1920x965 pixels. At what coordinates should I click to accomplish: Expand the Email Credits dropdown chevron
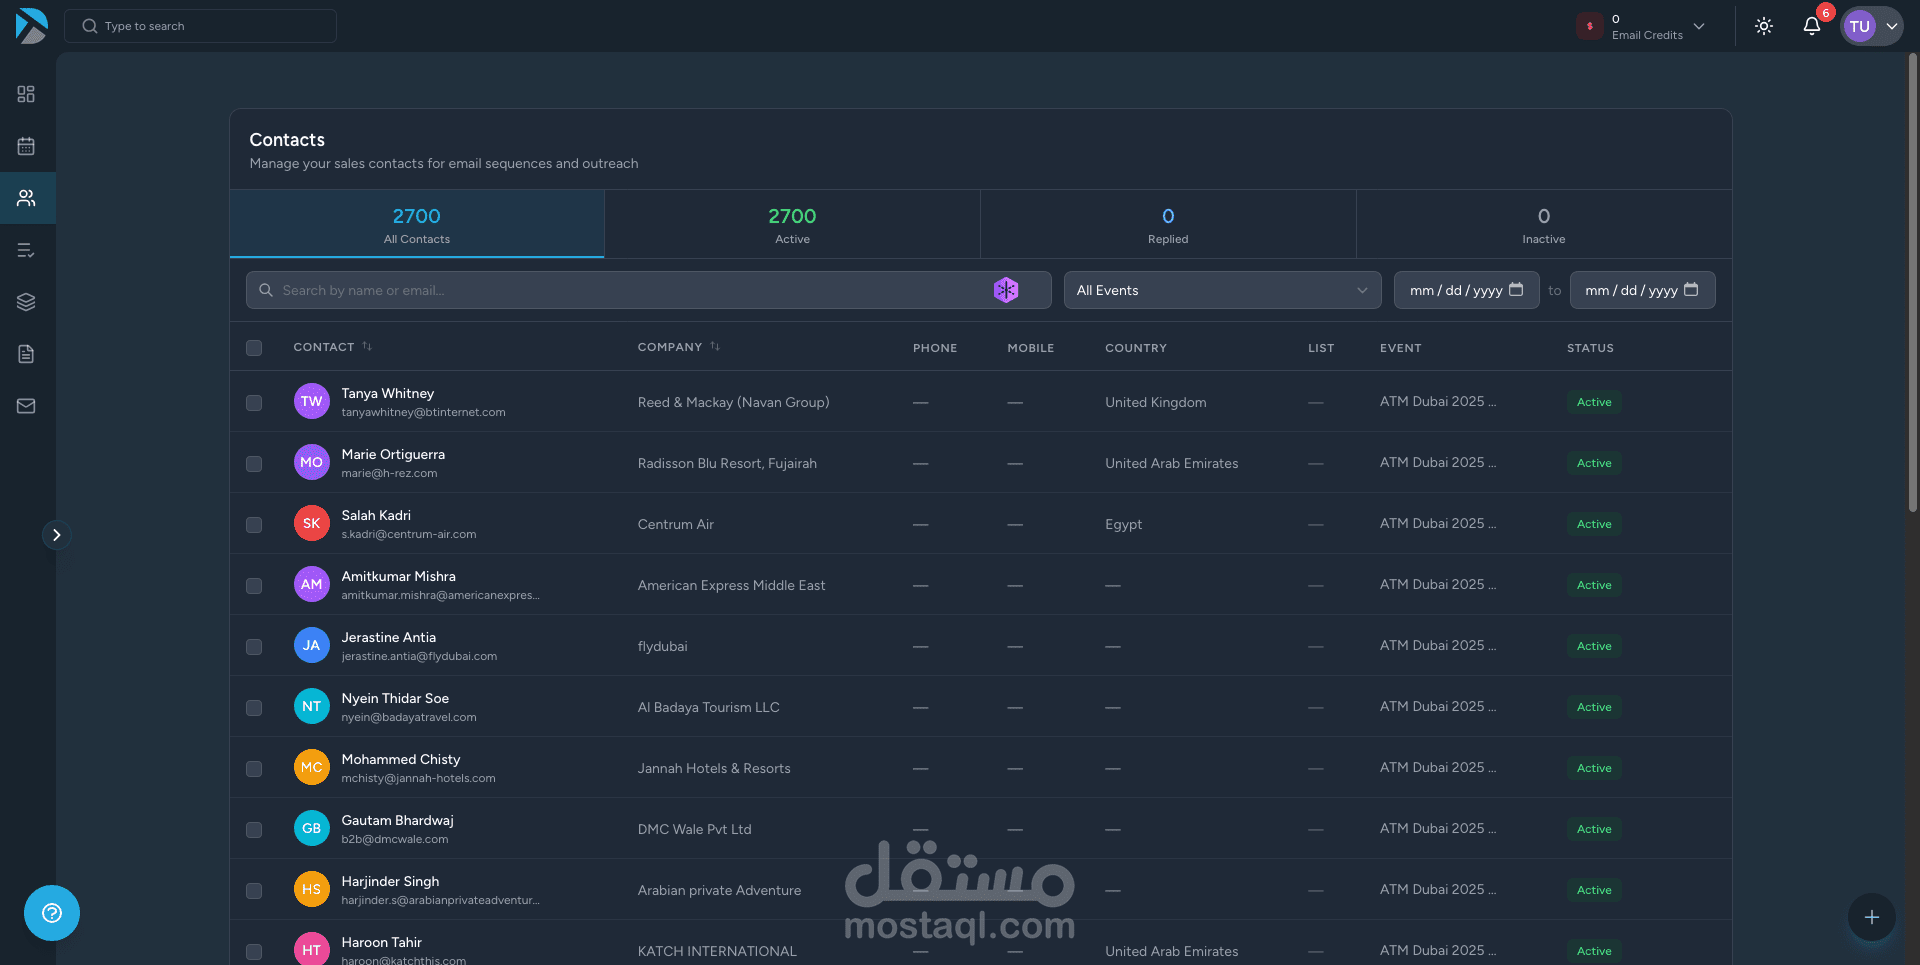tap(1699, 26)
